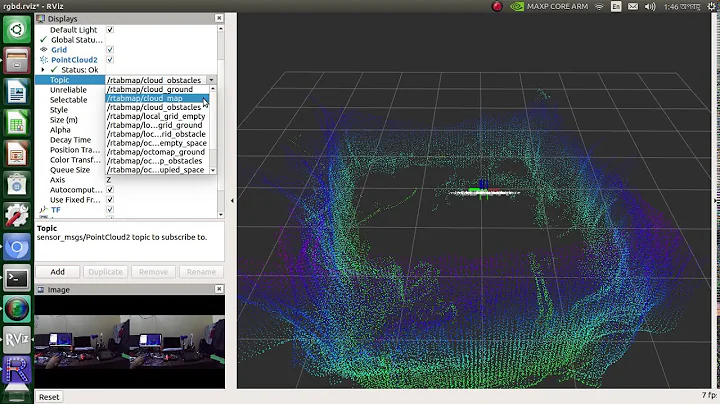Open the Files manager from the dock
Image resolution: width=720 pixels, height=404 pixels.
[x=17, y=61]
